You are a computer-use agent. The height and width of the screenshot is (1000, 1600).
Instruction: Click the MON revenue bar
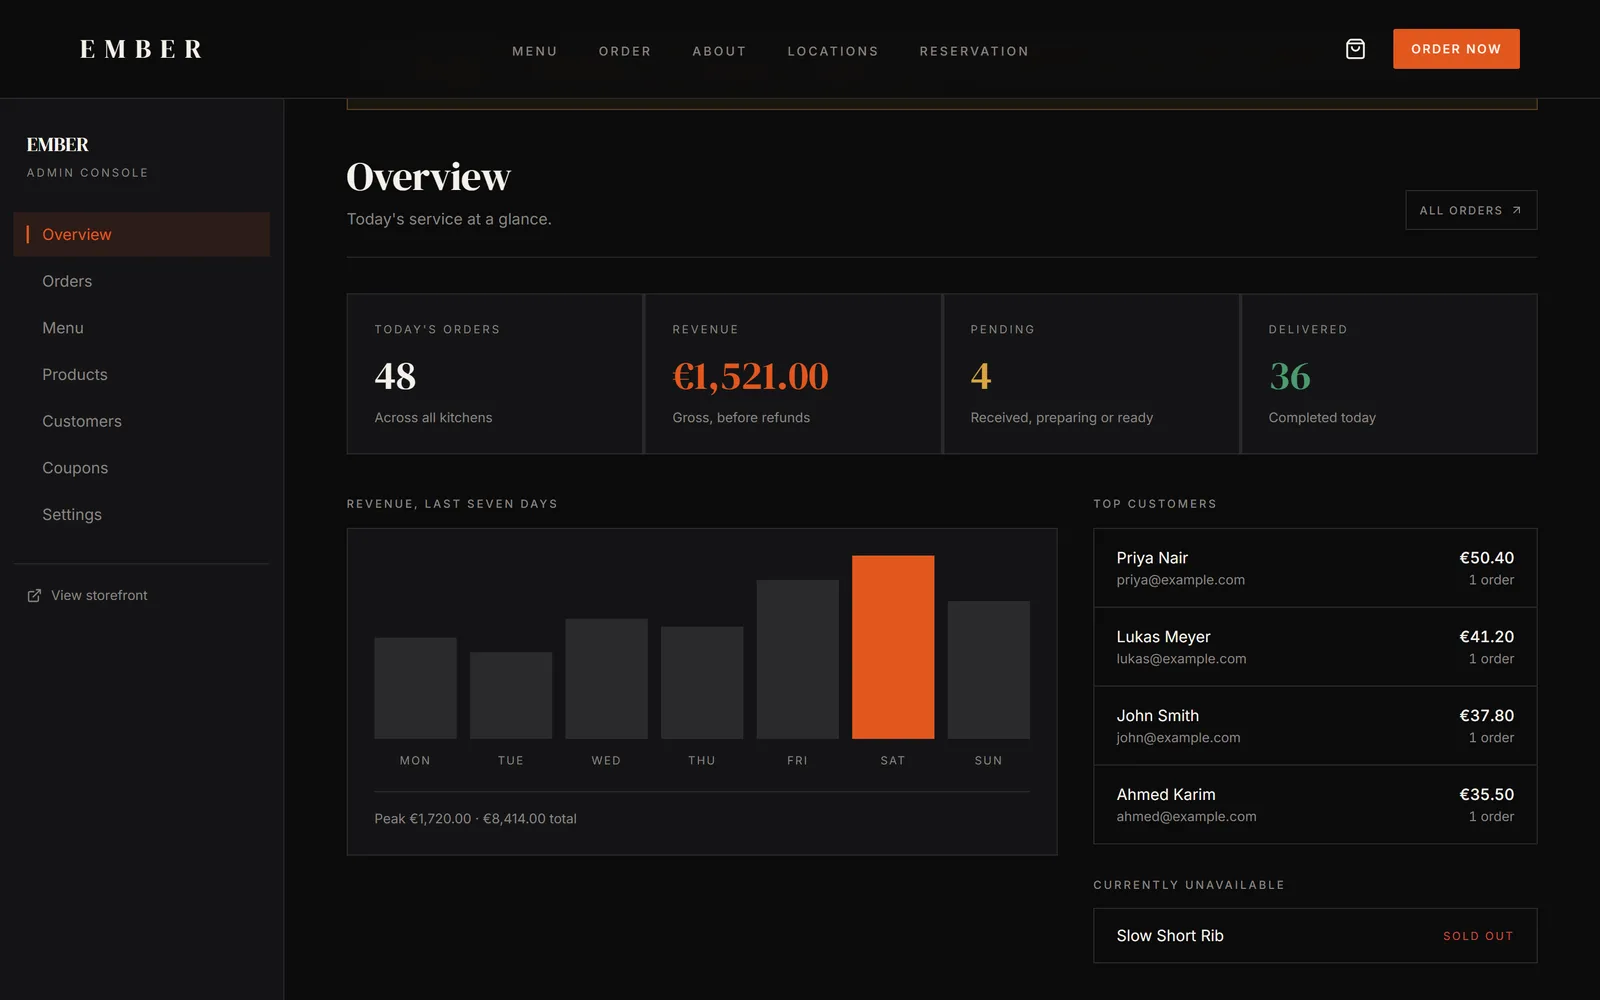point(415,688)
